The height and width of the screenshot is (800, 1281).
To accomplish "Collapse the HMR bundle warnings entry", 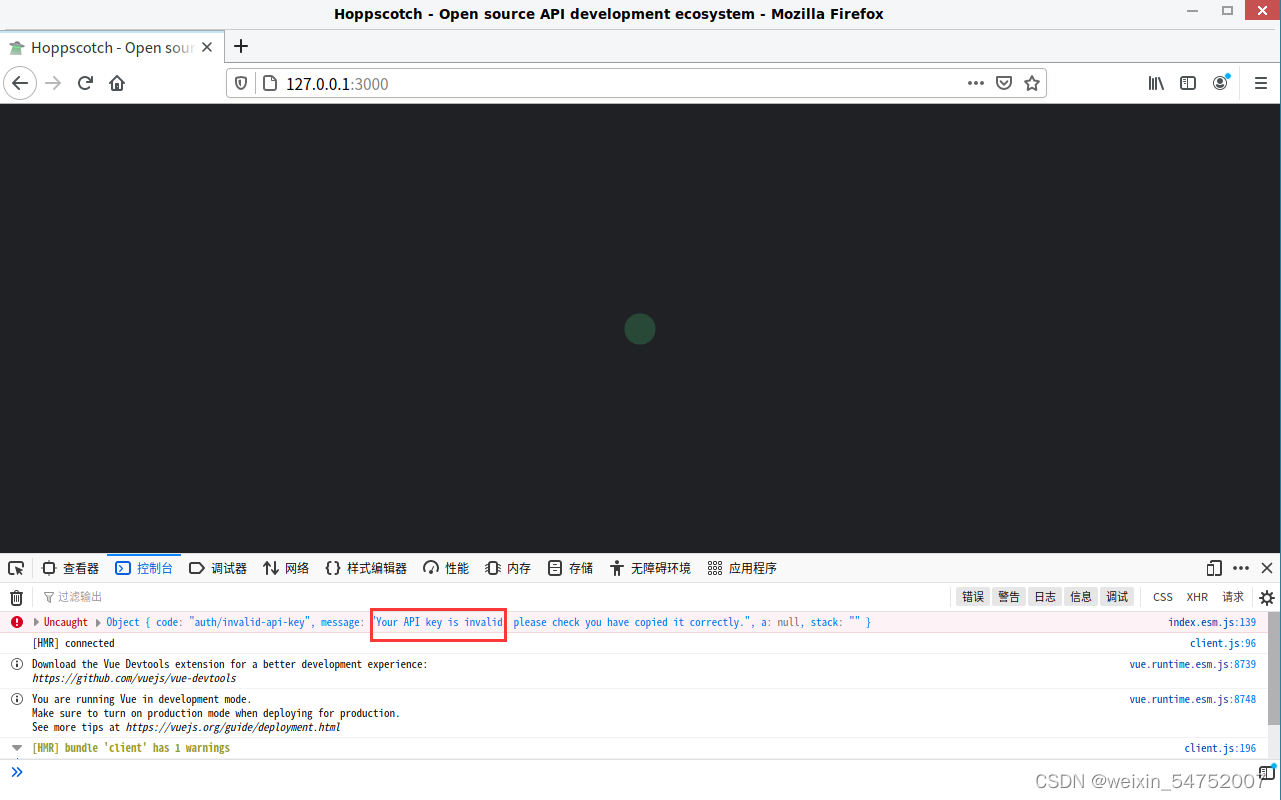I will pyautogui.click(x=16, y=747).
